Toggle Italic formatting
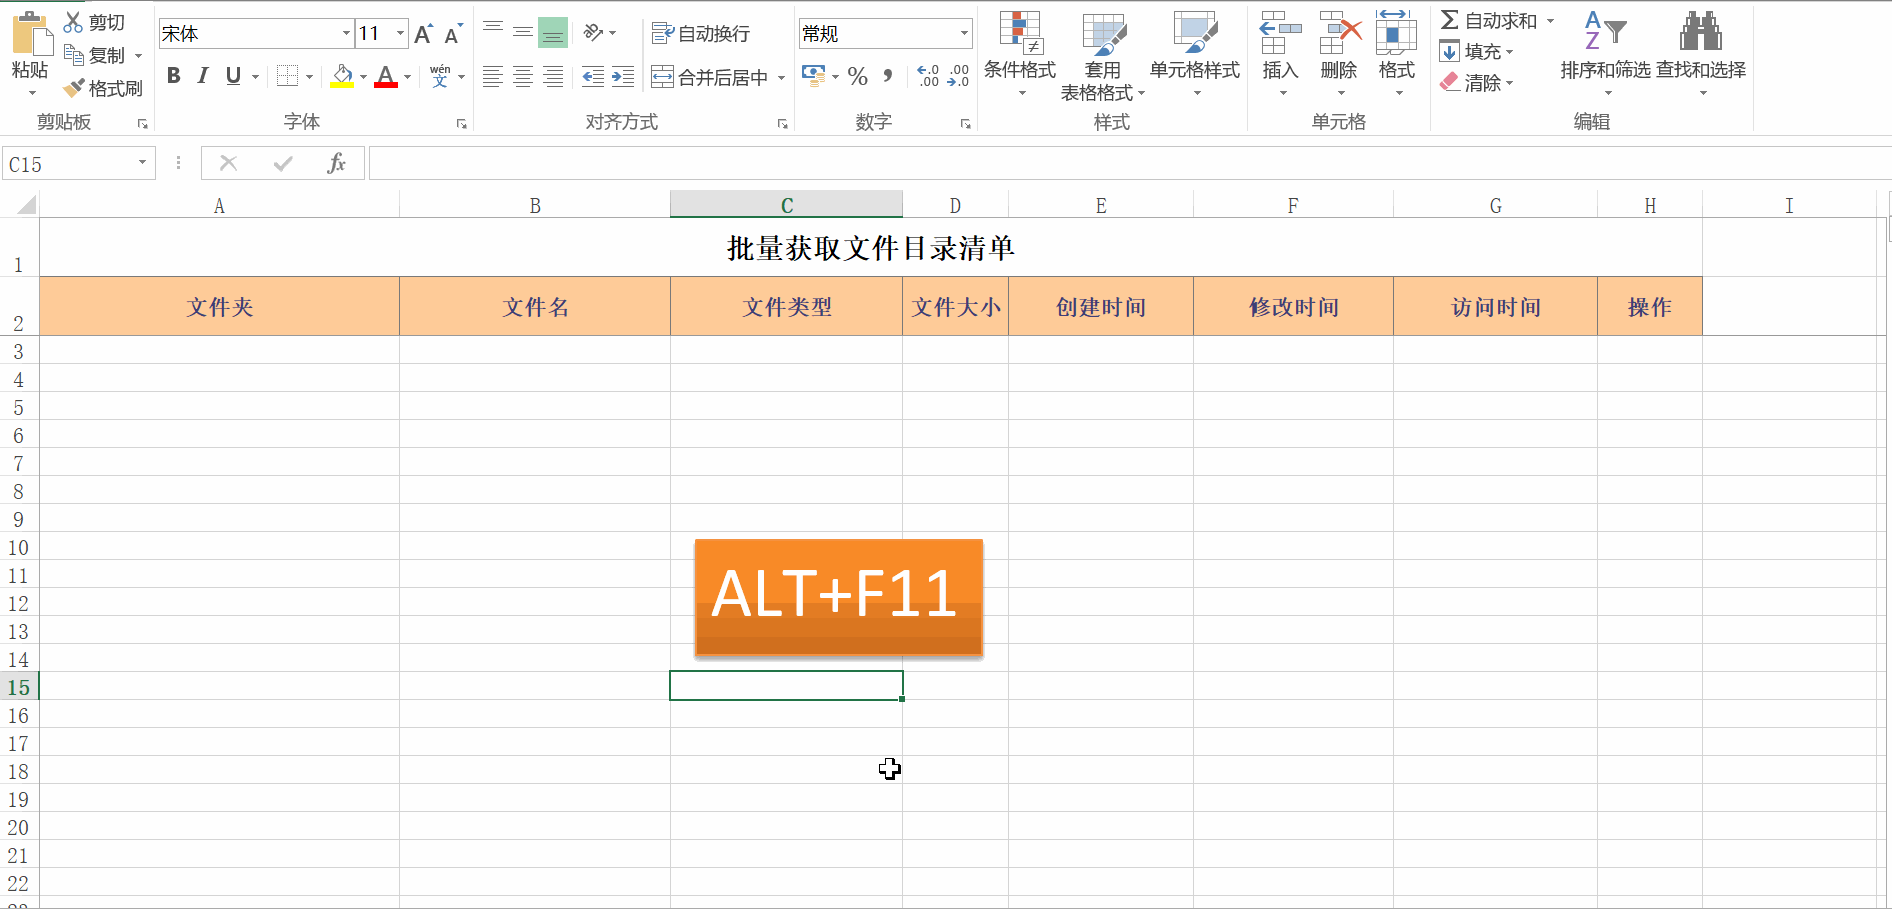The image size is (1892, 909). [203, 76]
